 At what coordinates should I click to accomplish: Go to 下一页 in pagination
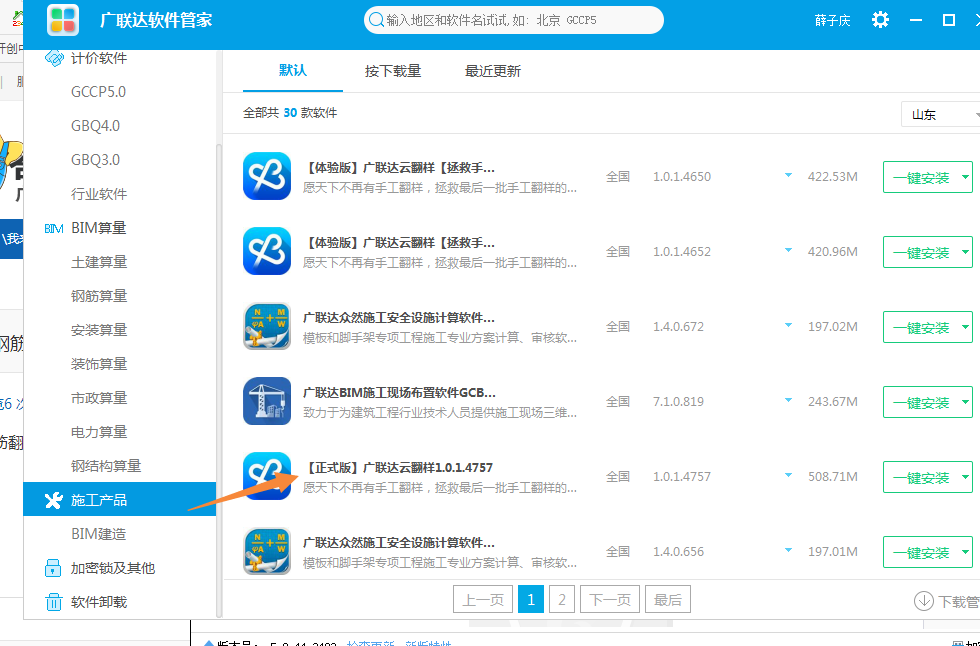610,600
